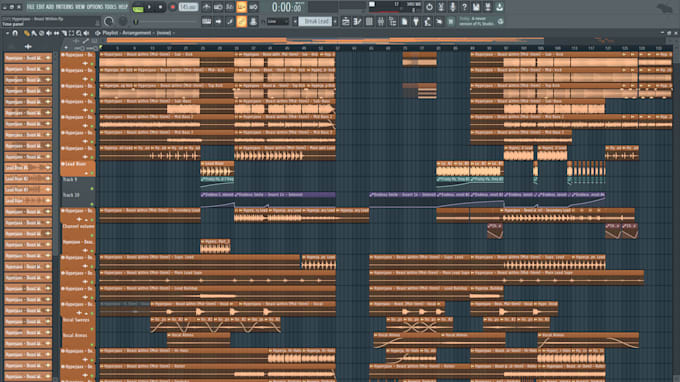Toggle auto scroll arrow button

pos(218,21)
